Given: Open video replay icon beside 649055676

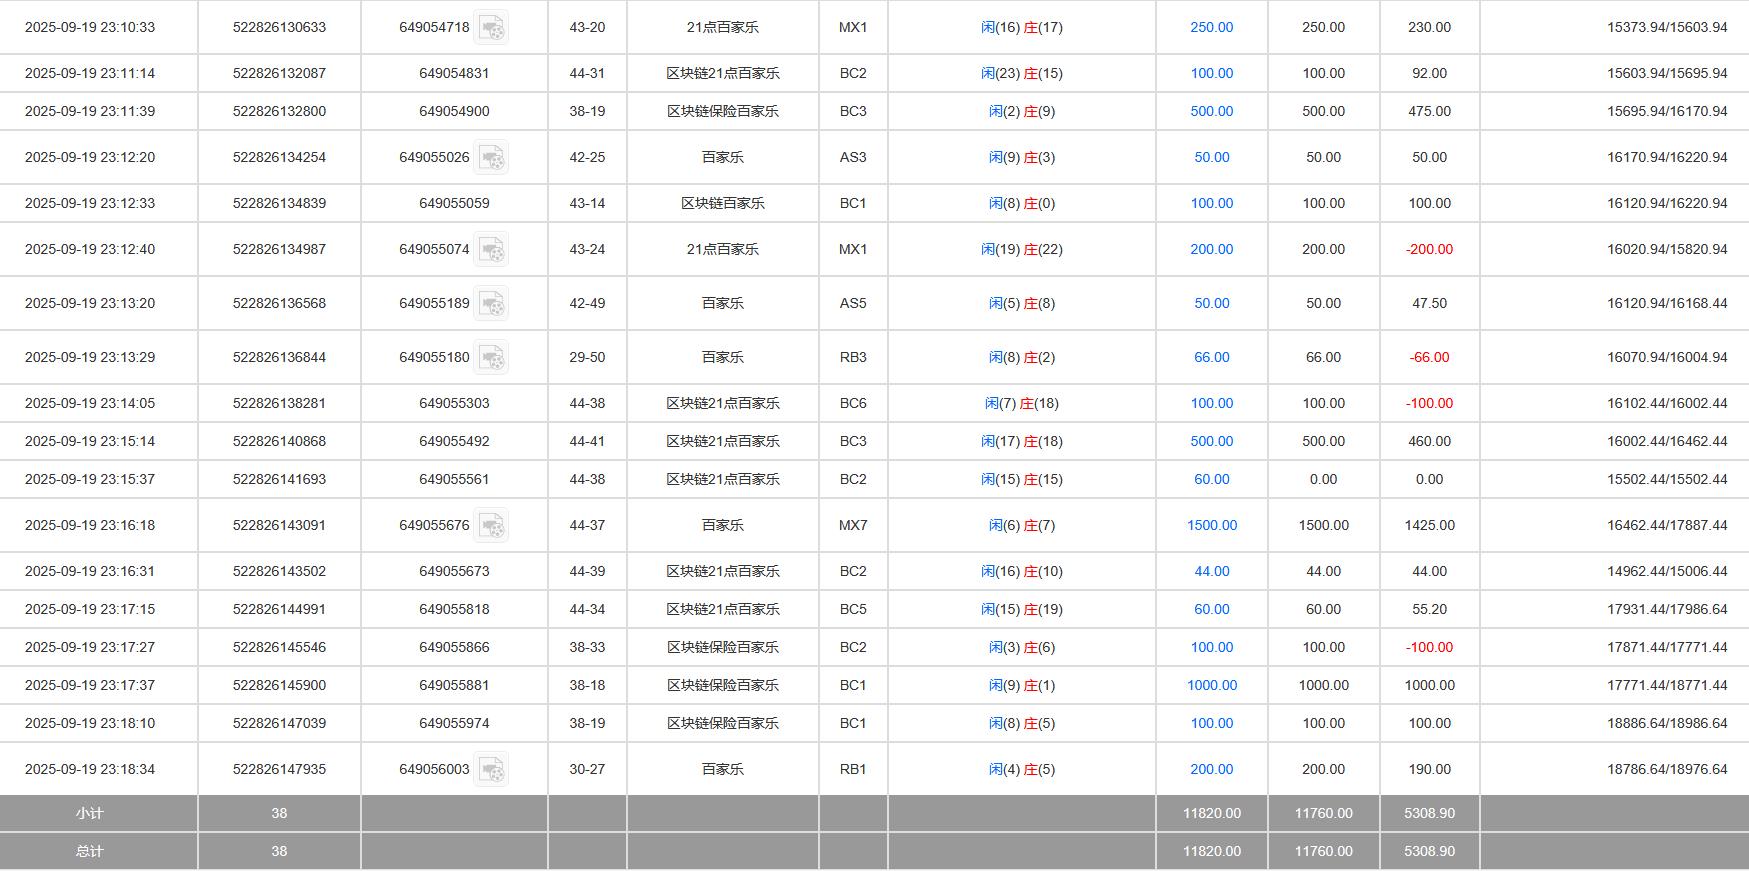Looking at the screenshot, I should pos(491,525).
